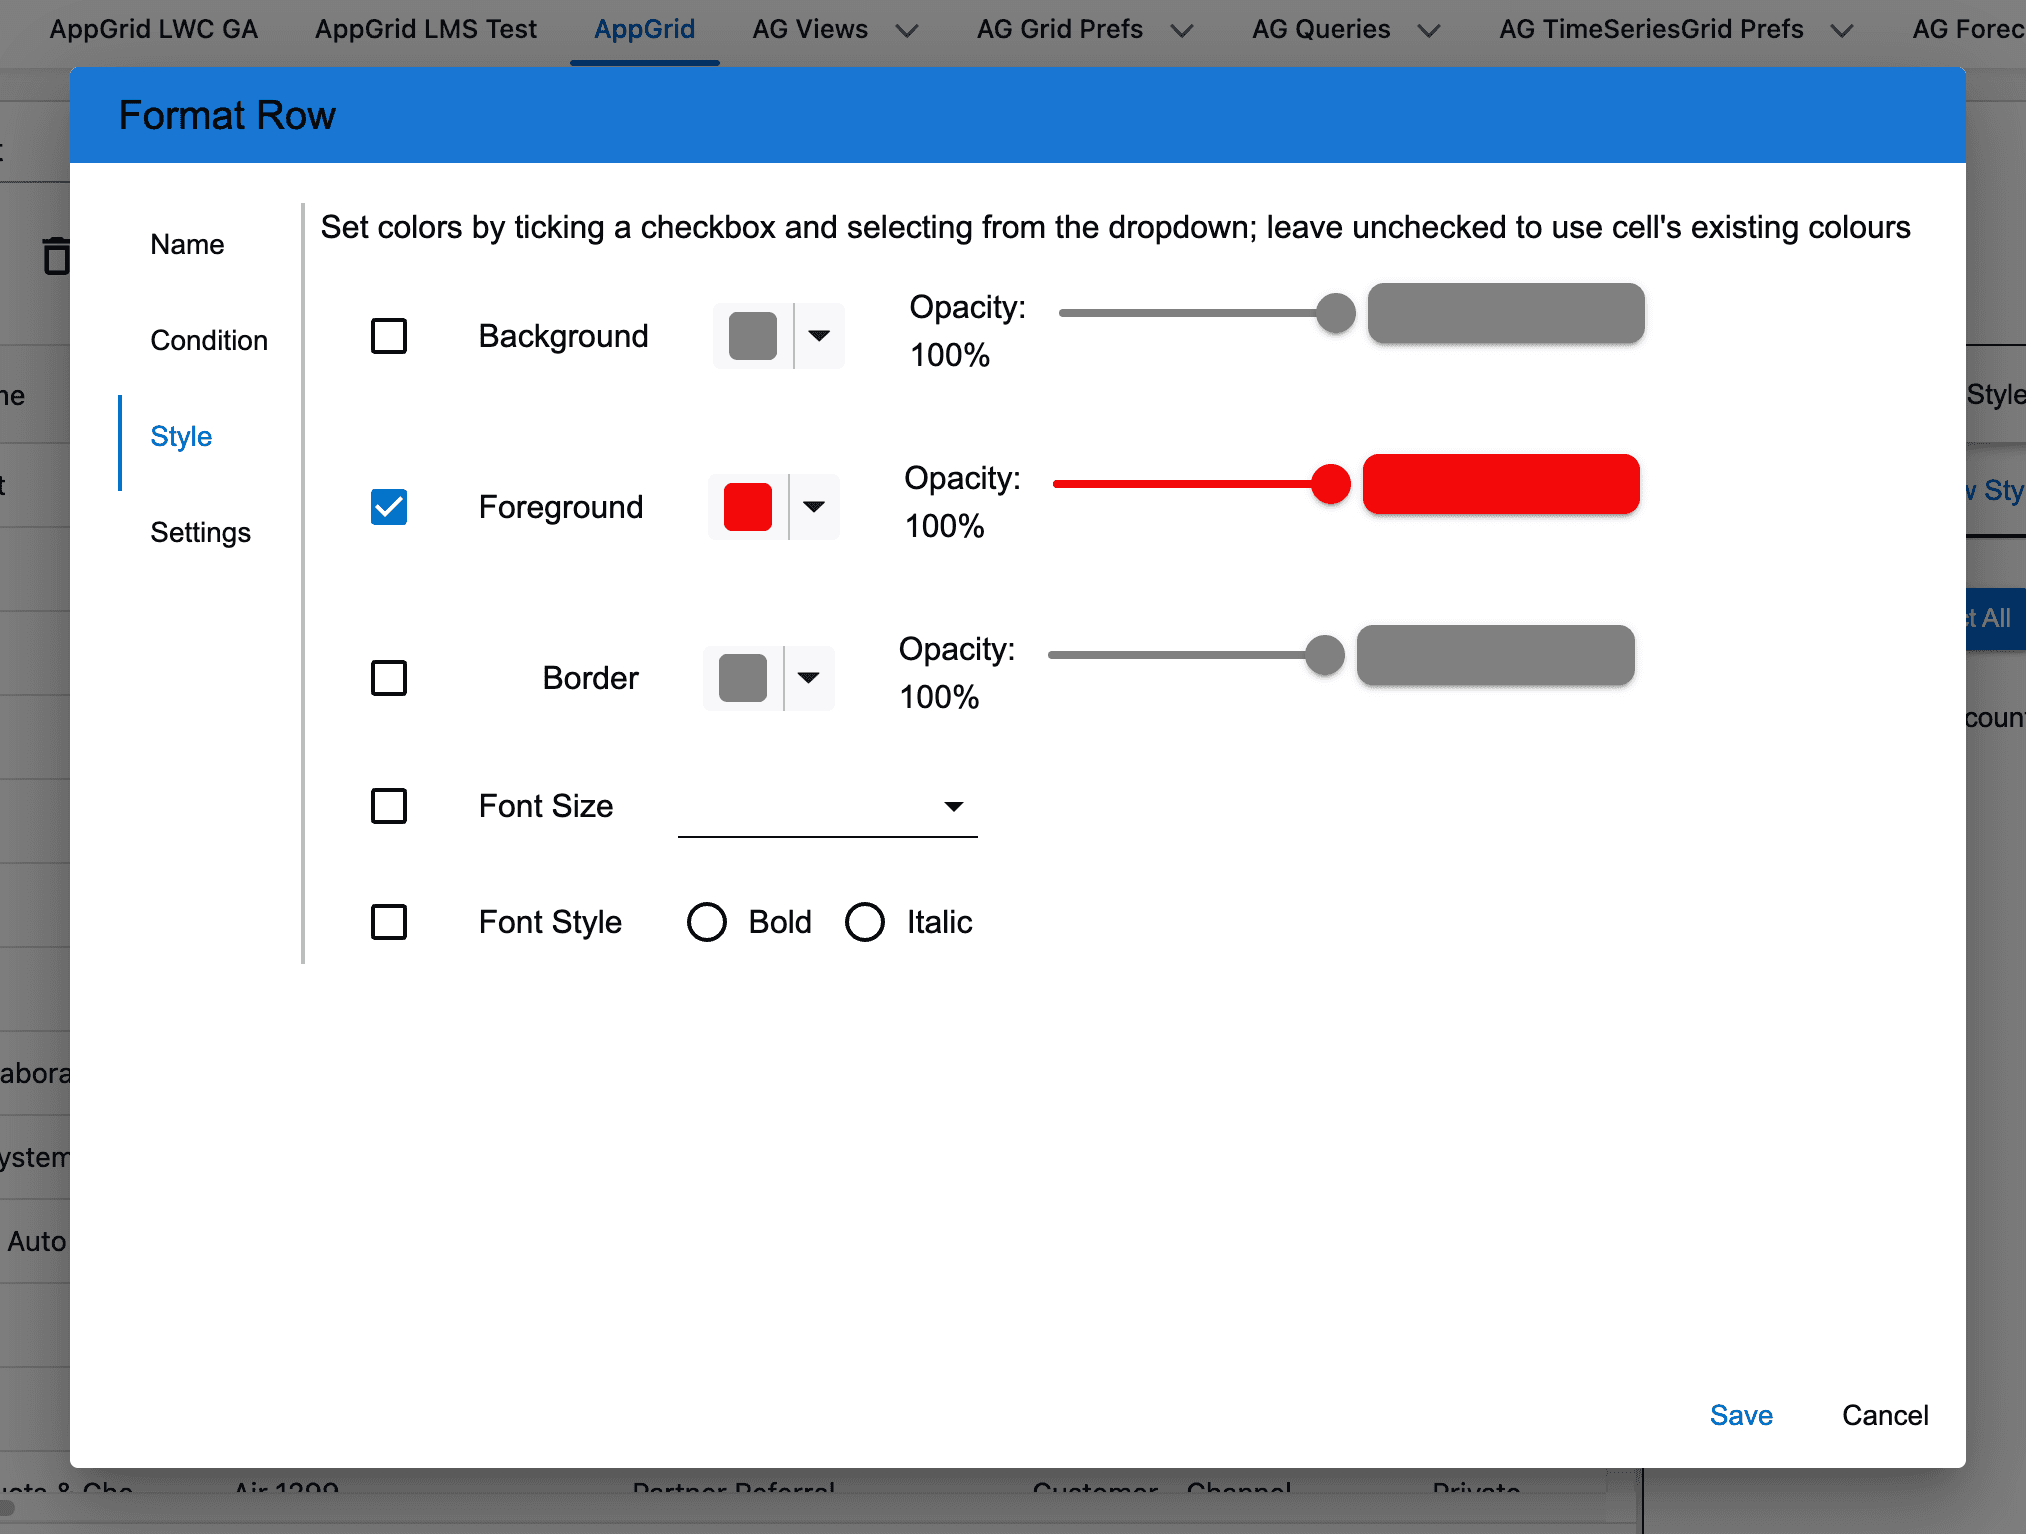Open the Background color dropdown arrow

coord(819,336)
